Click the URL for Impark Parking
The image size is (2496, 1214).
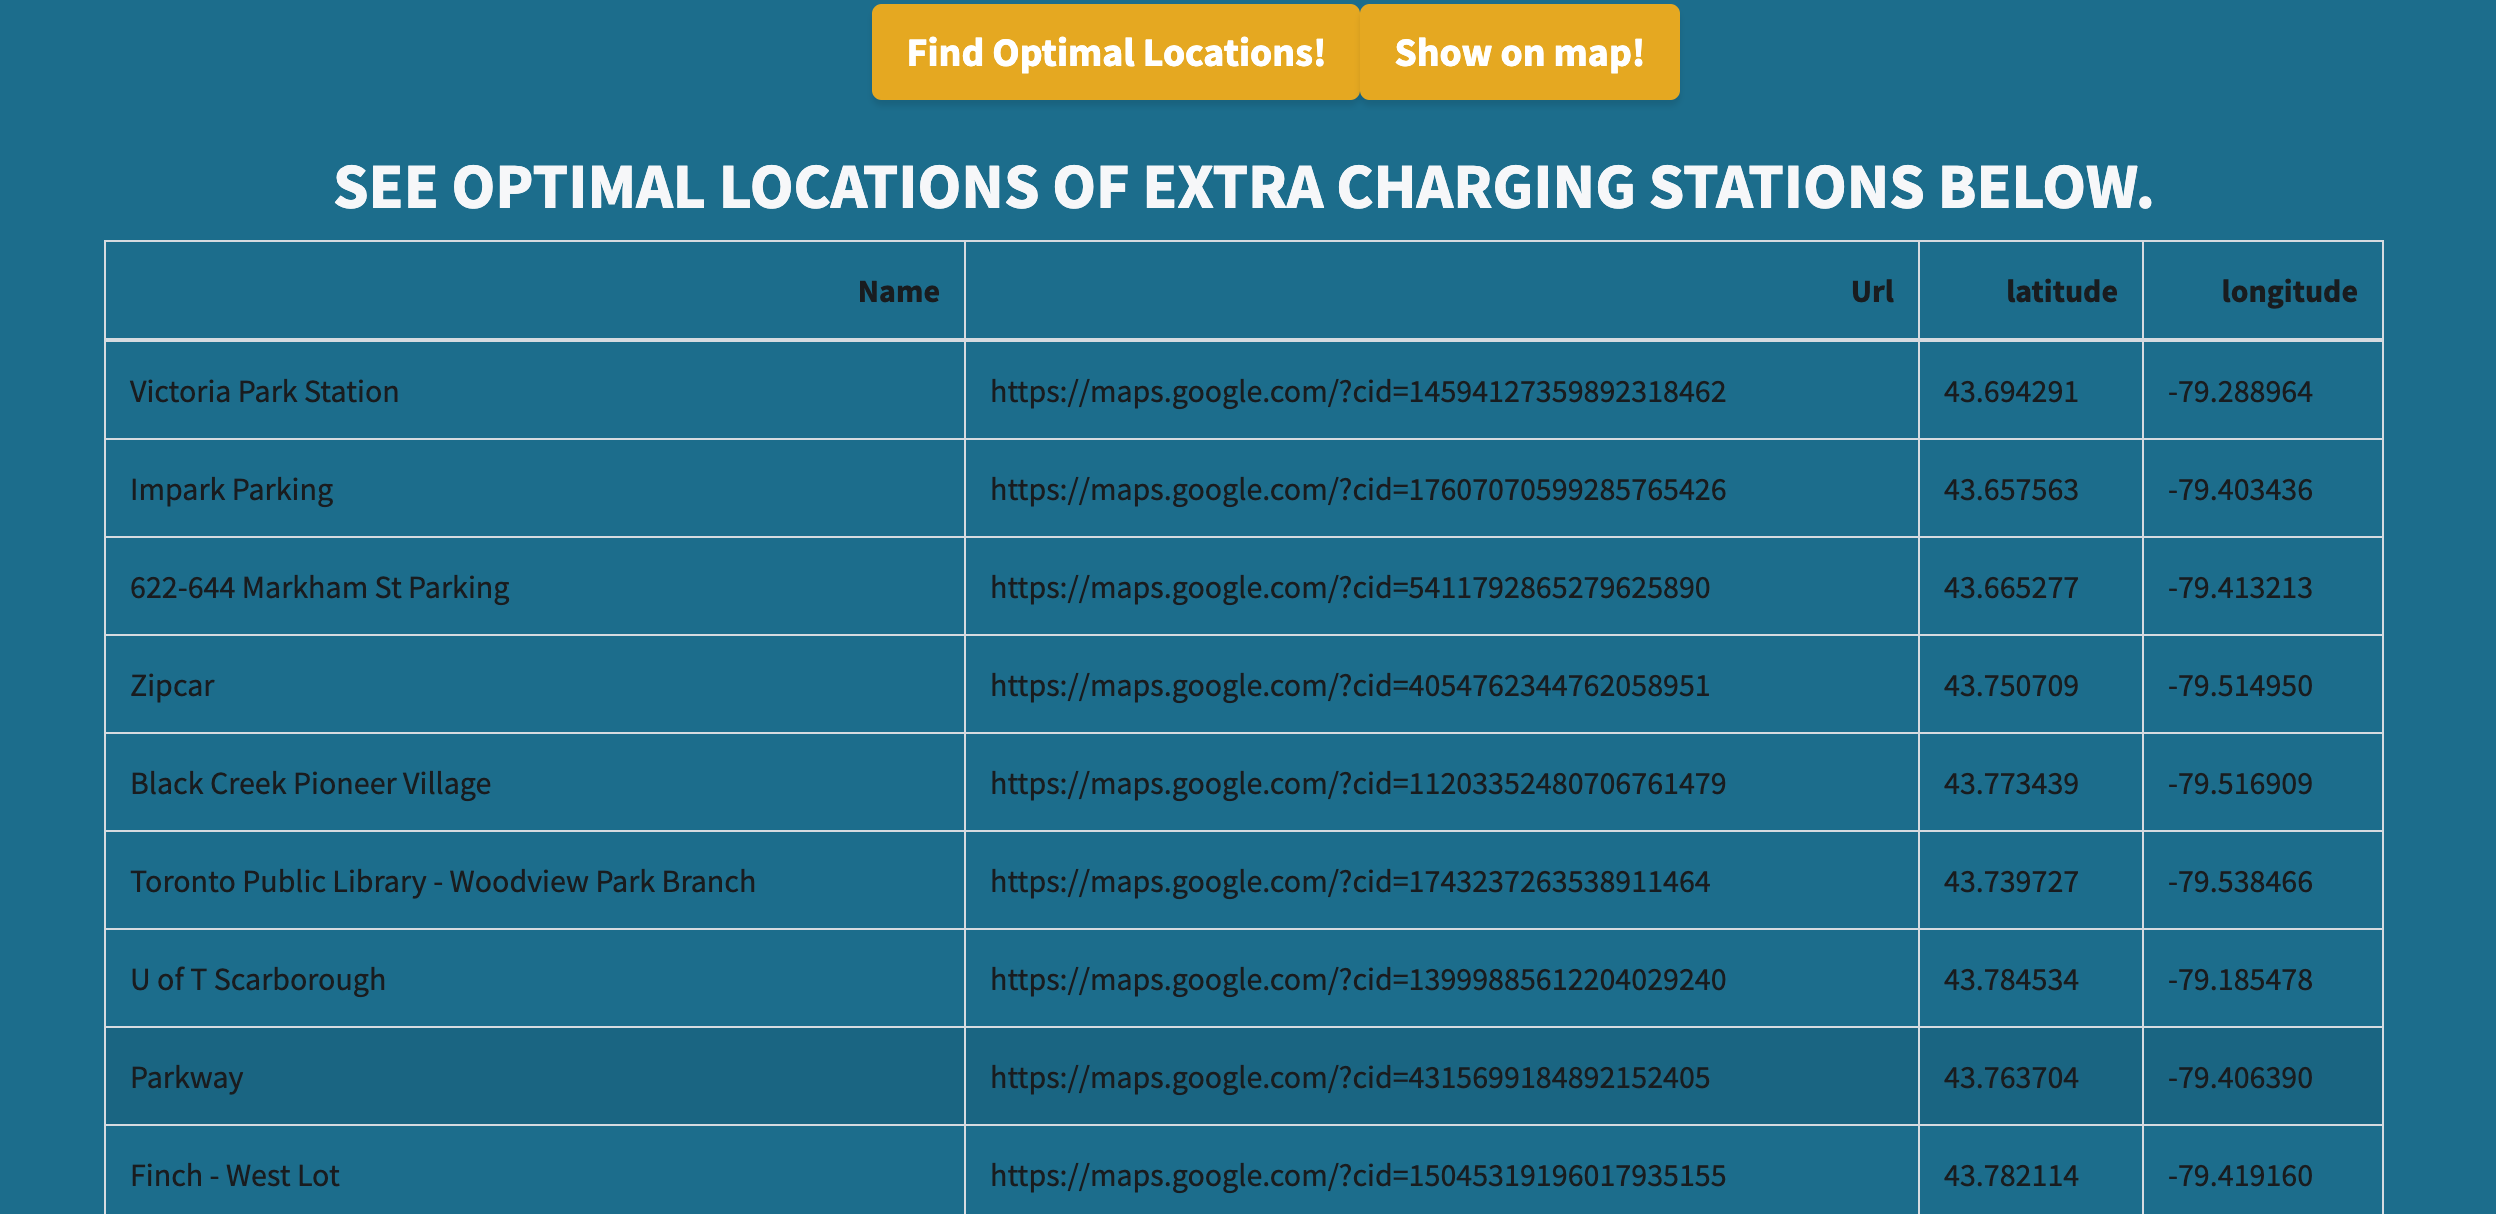coord(1358,489)
